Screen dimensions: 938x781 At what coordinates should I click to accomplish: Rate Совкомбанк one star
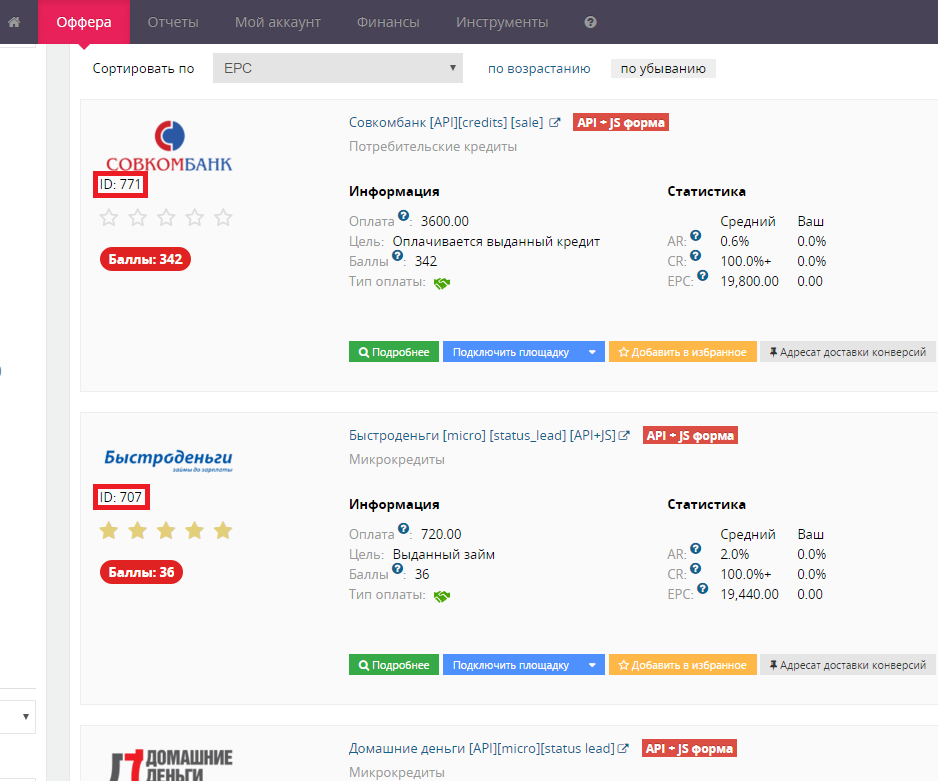coord(109,217)
